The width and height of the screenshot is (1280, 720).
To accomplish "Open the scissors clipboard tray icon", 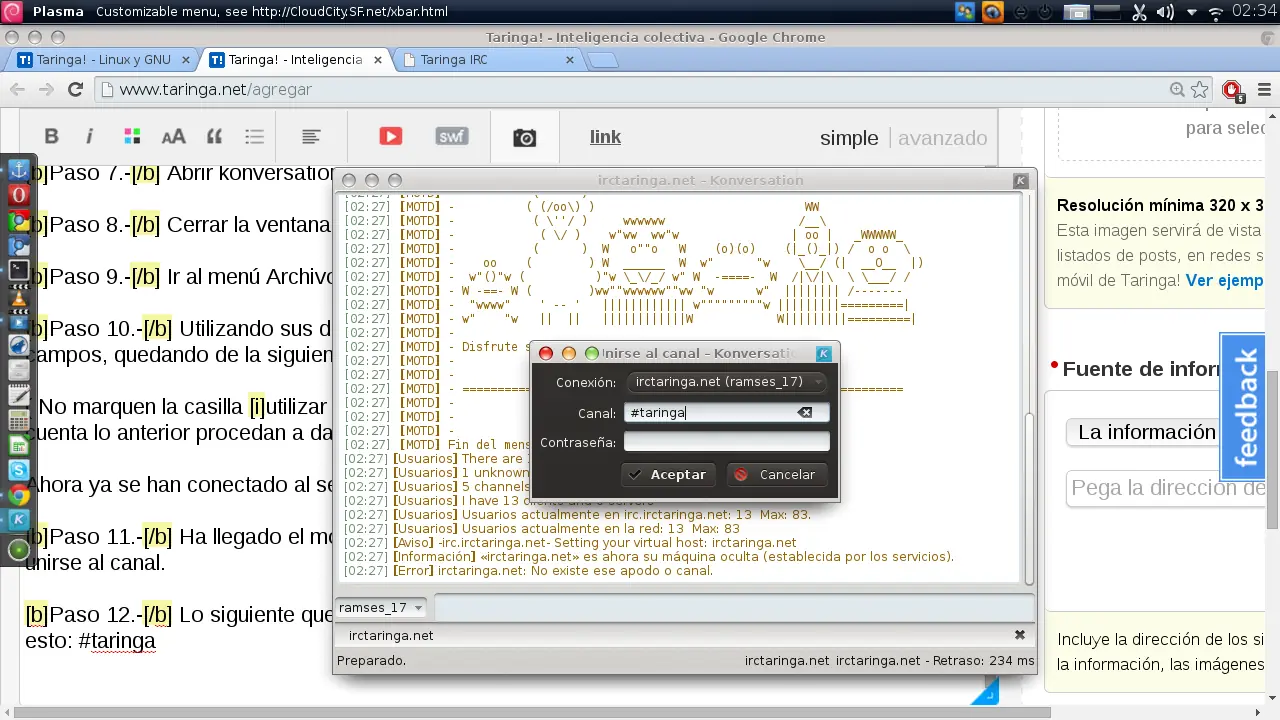I will pos(1139,12).
